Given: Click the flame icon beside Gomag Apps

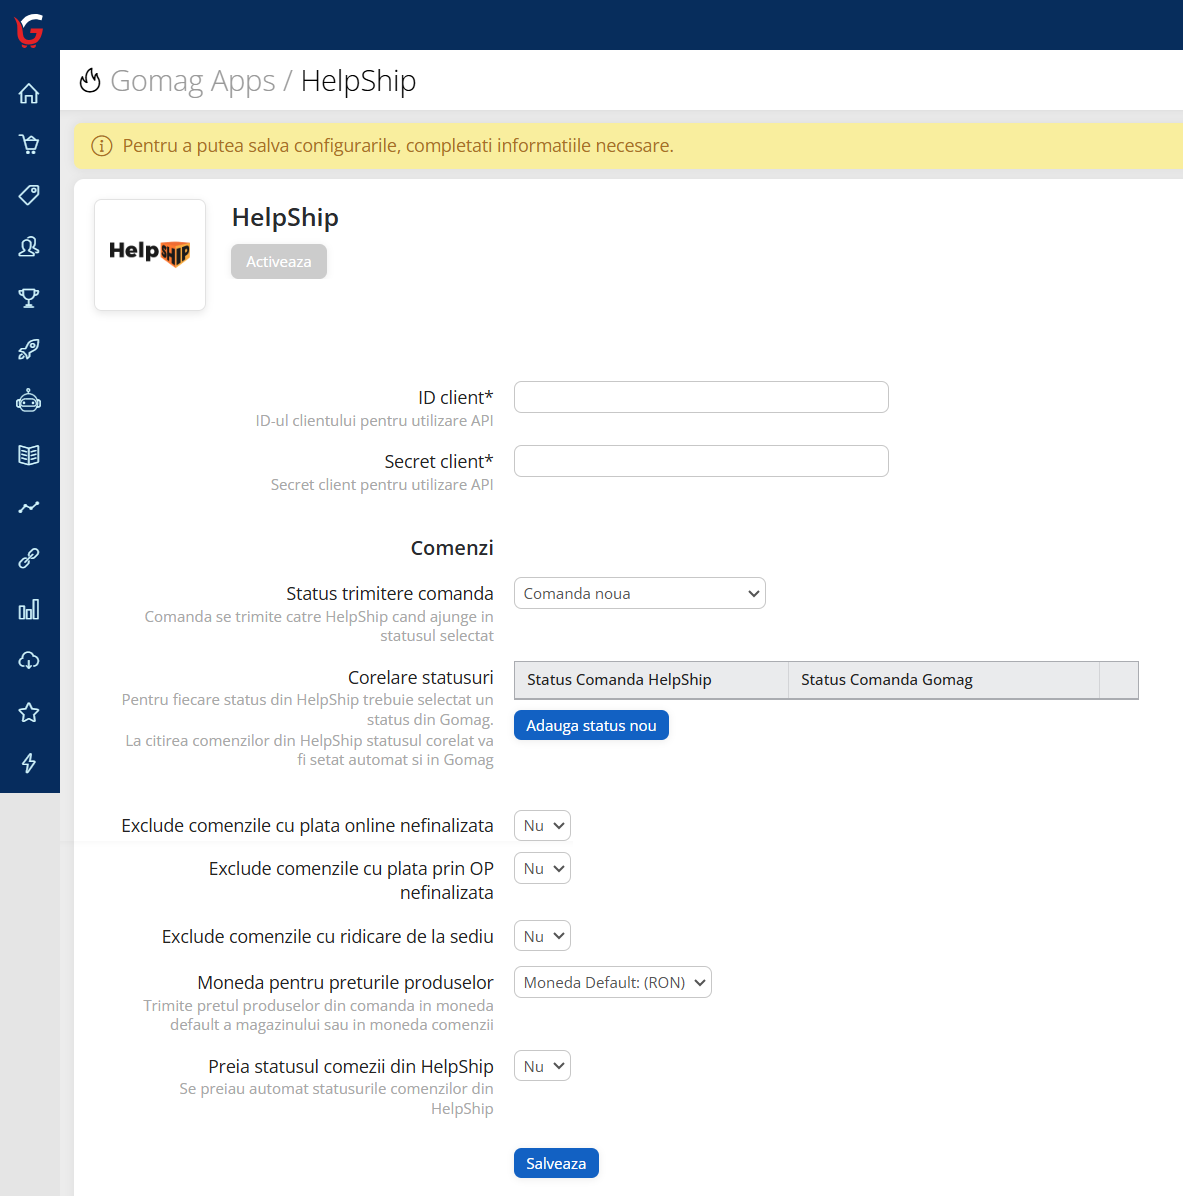Looking at the screenshot, I should (90, 80).
